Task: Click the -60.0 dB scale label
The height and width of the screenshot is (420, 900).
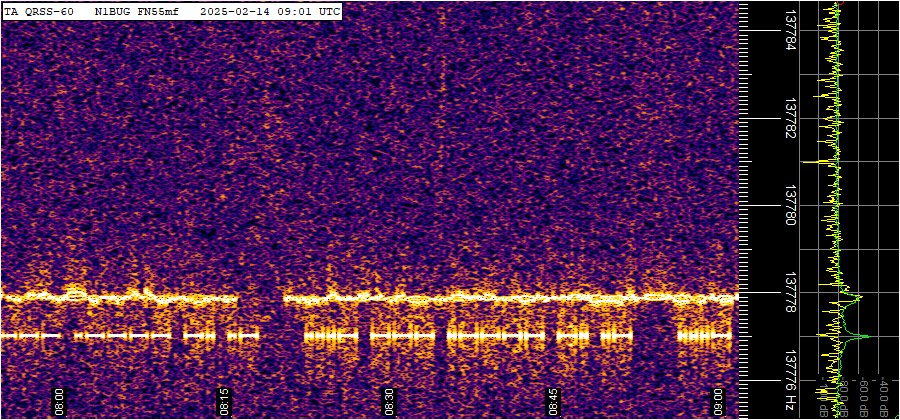Action: (x=862, y=397)
